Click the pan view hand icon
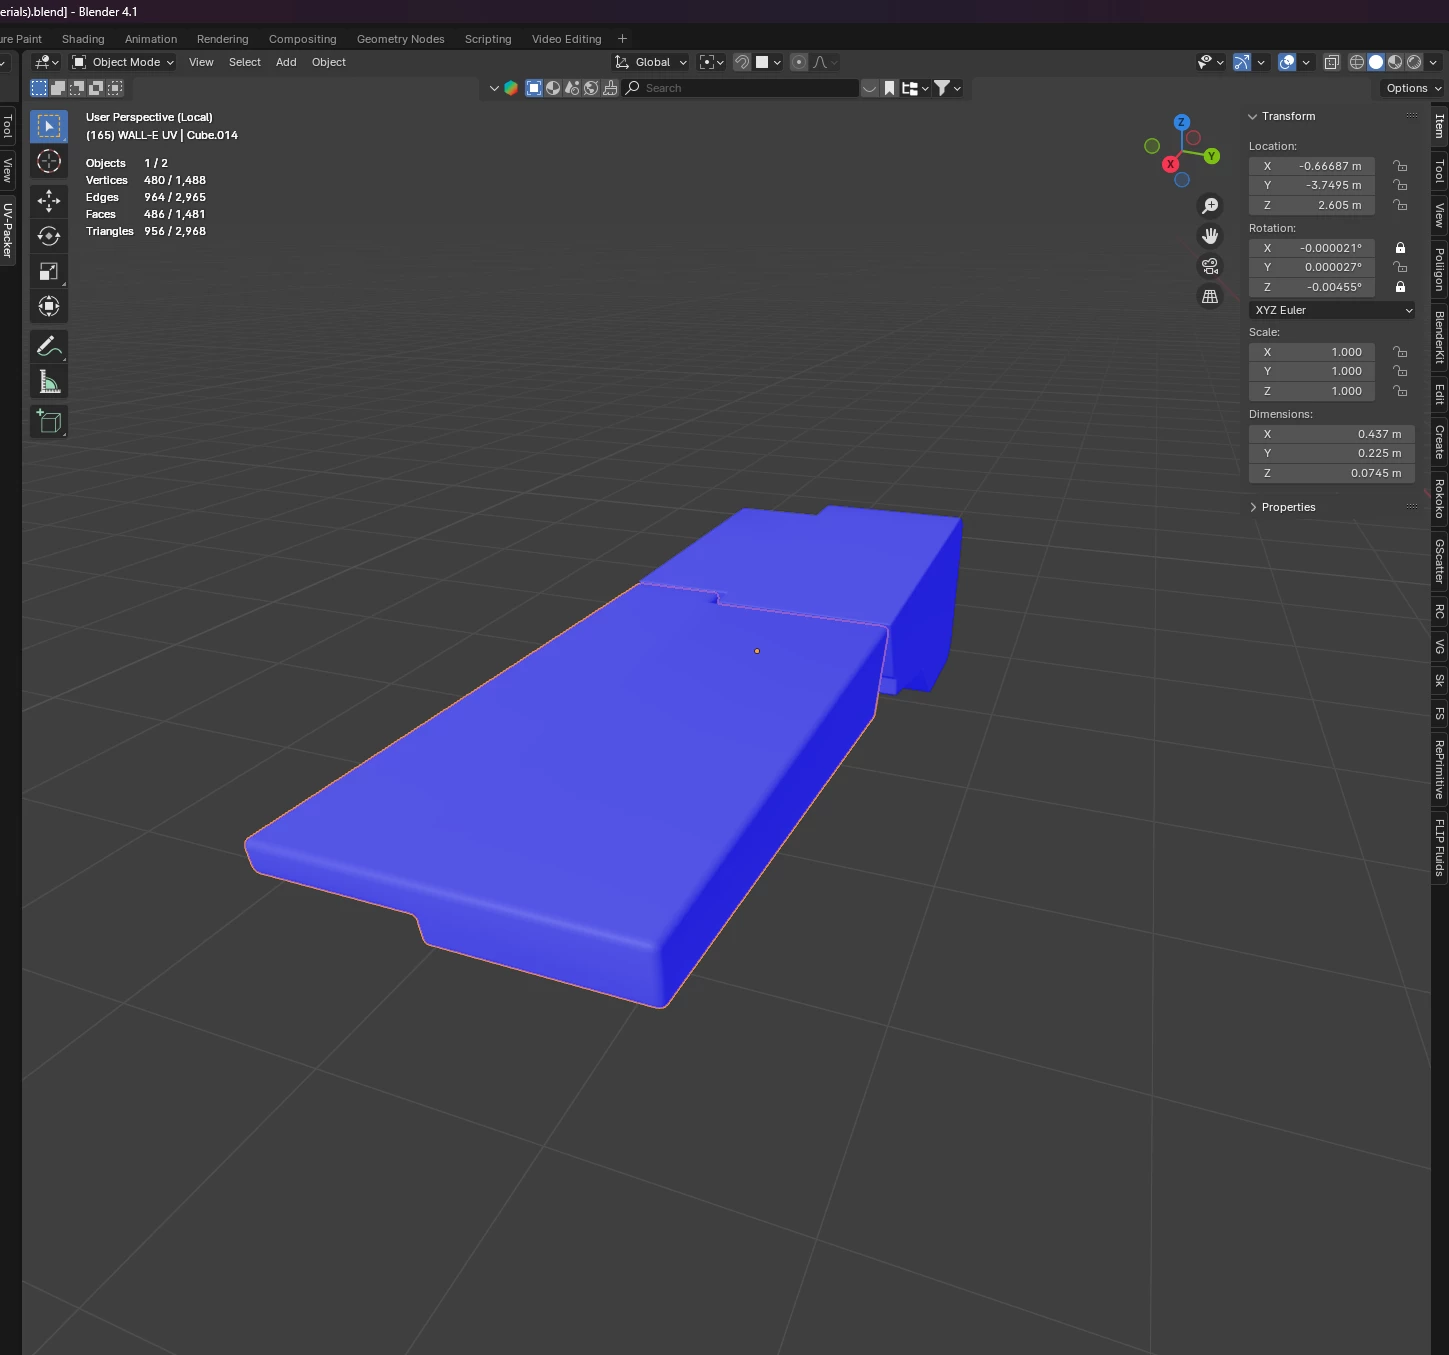Image resolution: width=1449 pixels, height=1355 pixels. click(x=1210, y=236)
